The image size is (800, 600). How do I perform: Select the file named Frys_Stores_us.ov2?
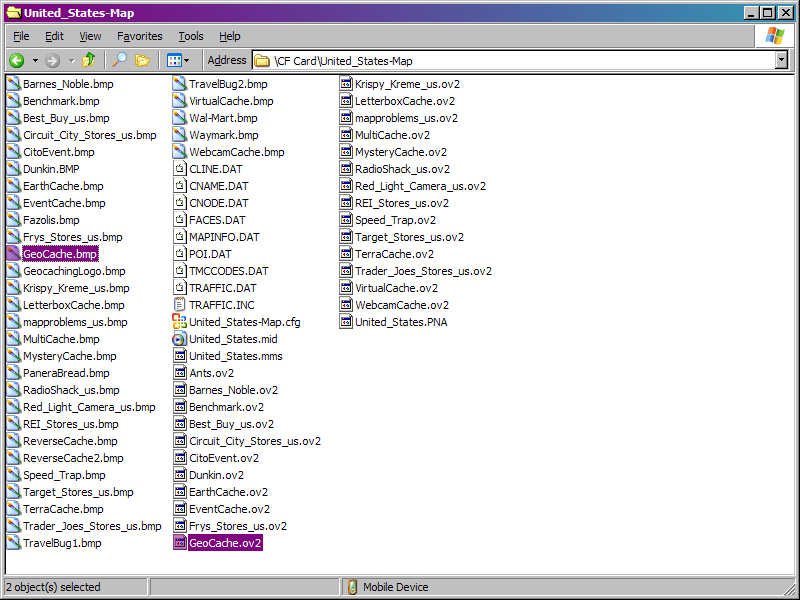click(x=238, y=527)
